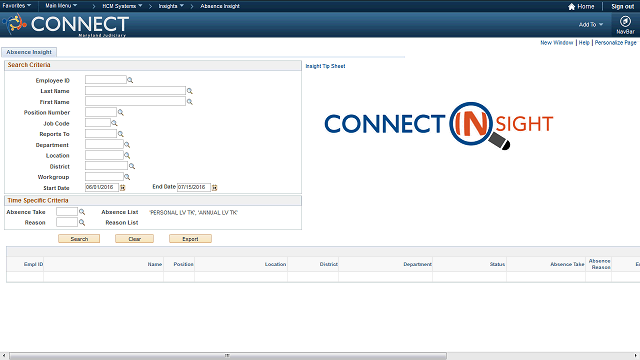Sort by Absence Reason column header

click(599, 264)
